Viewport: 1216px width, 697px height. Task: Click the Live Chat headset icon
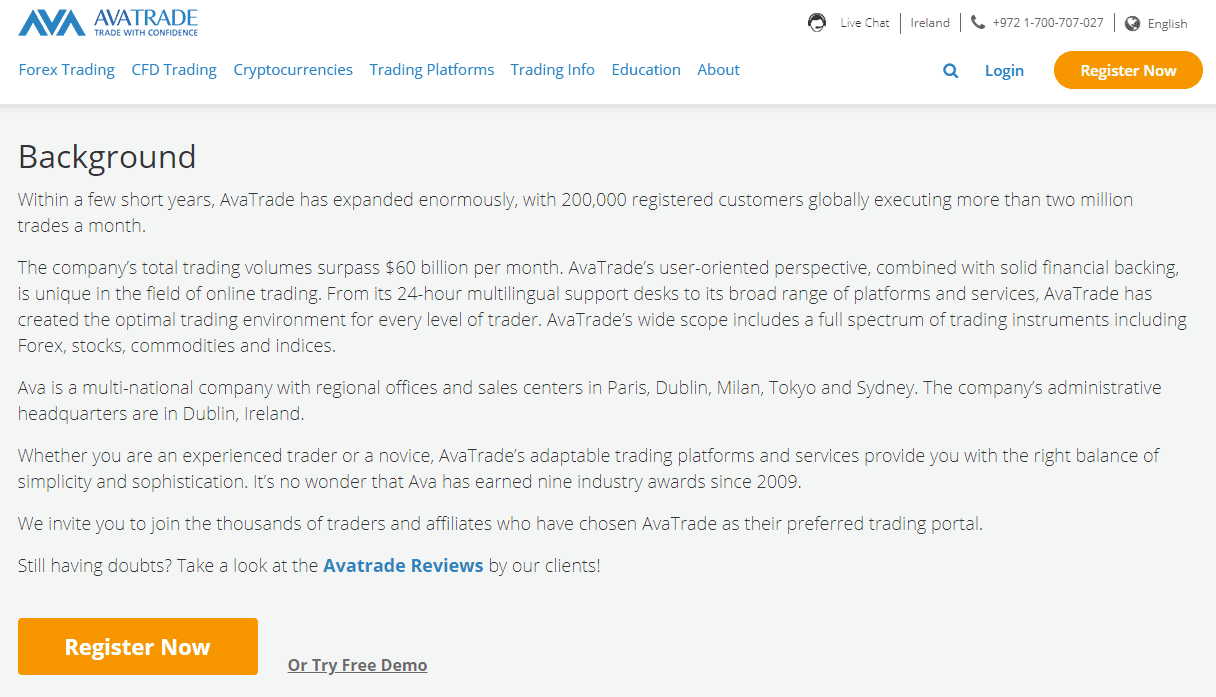pyautogui.click(x=817, y=23)
